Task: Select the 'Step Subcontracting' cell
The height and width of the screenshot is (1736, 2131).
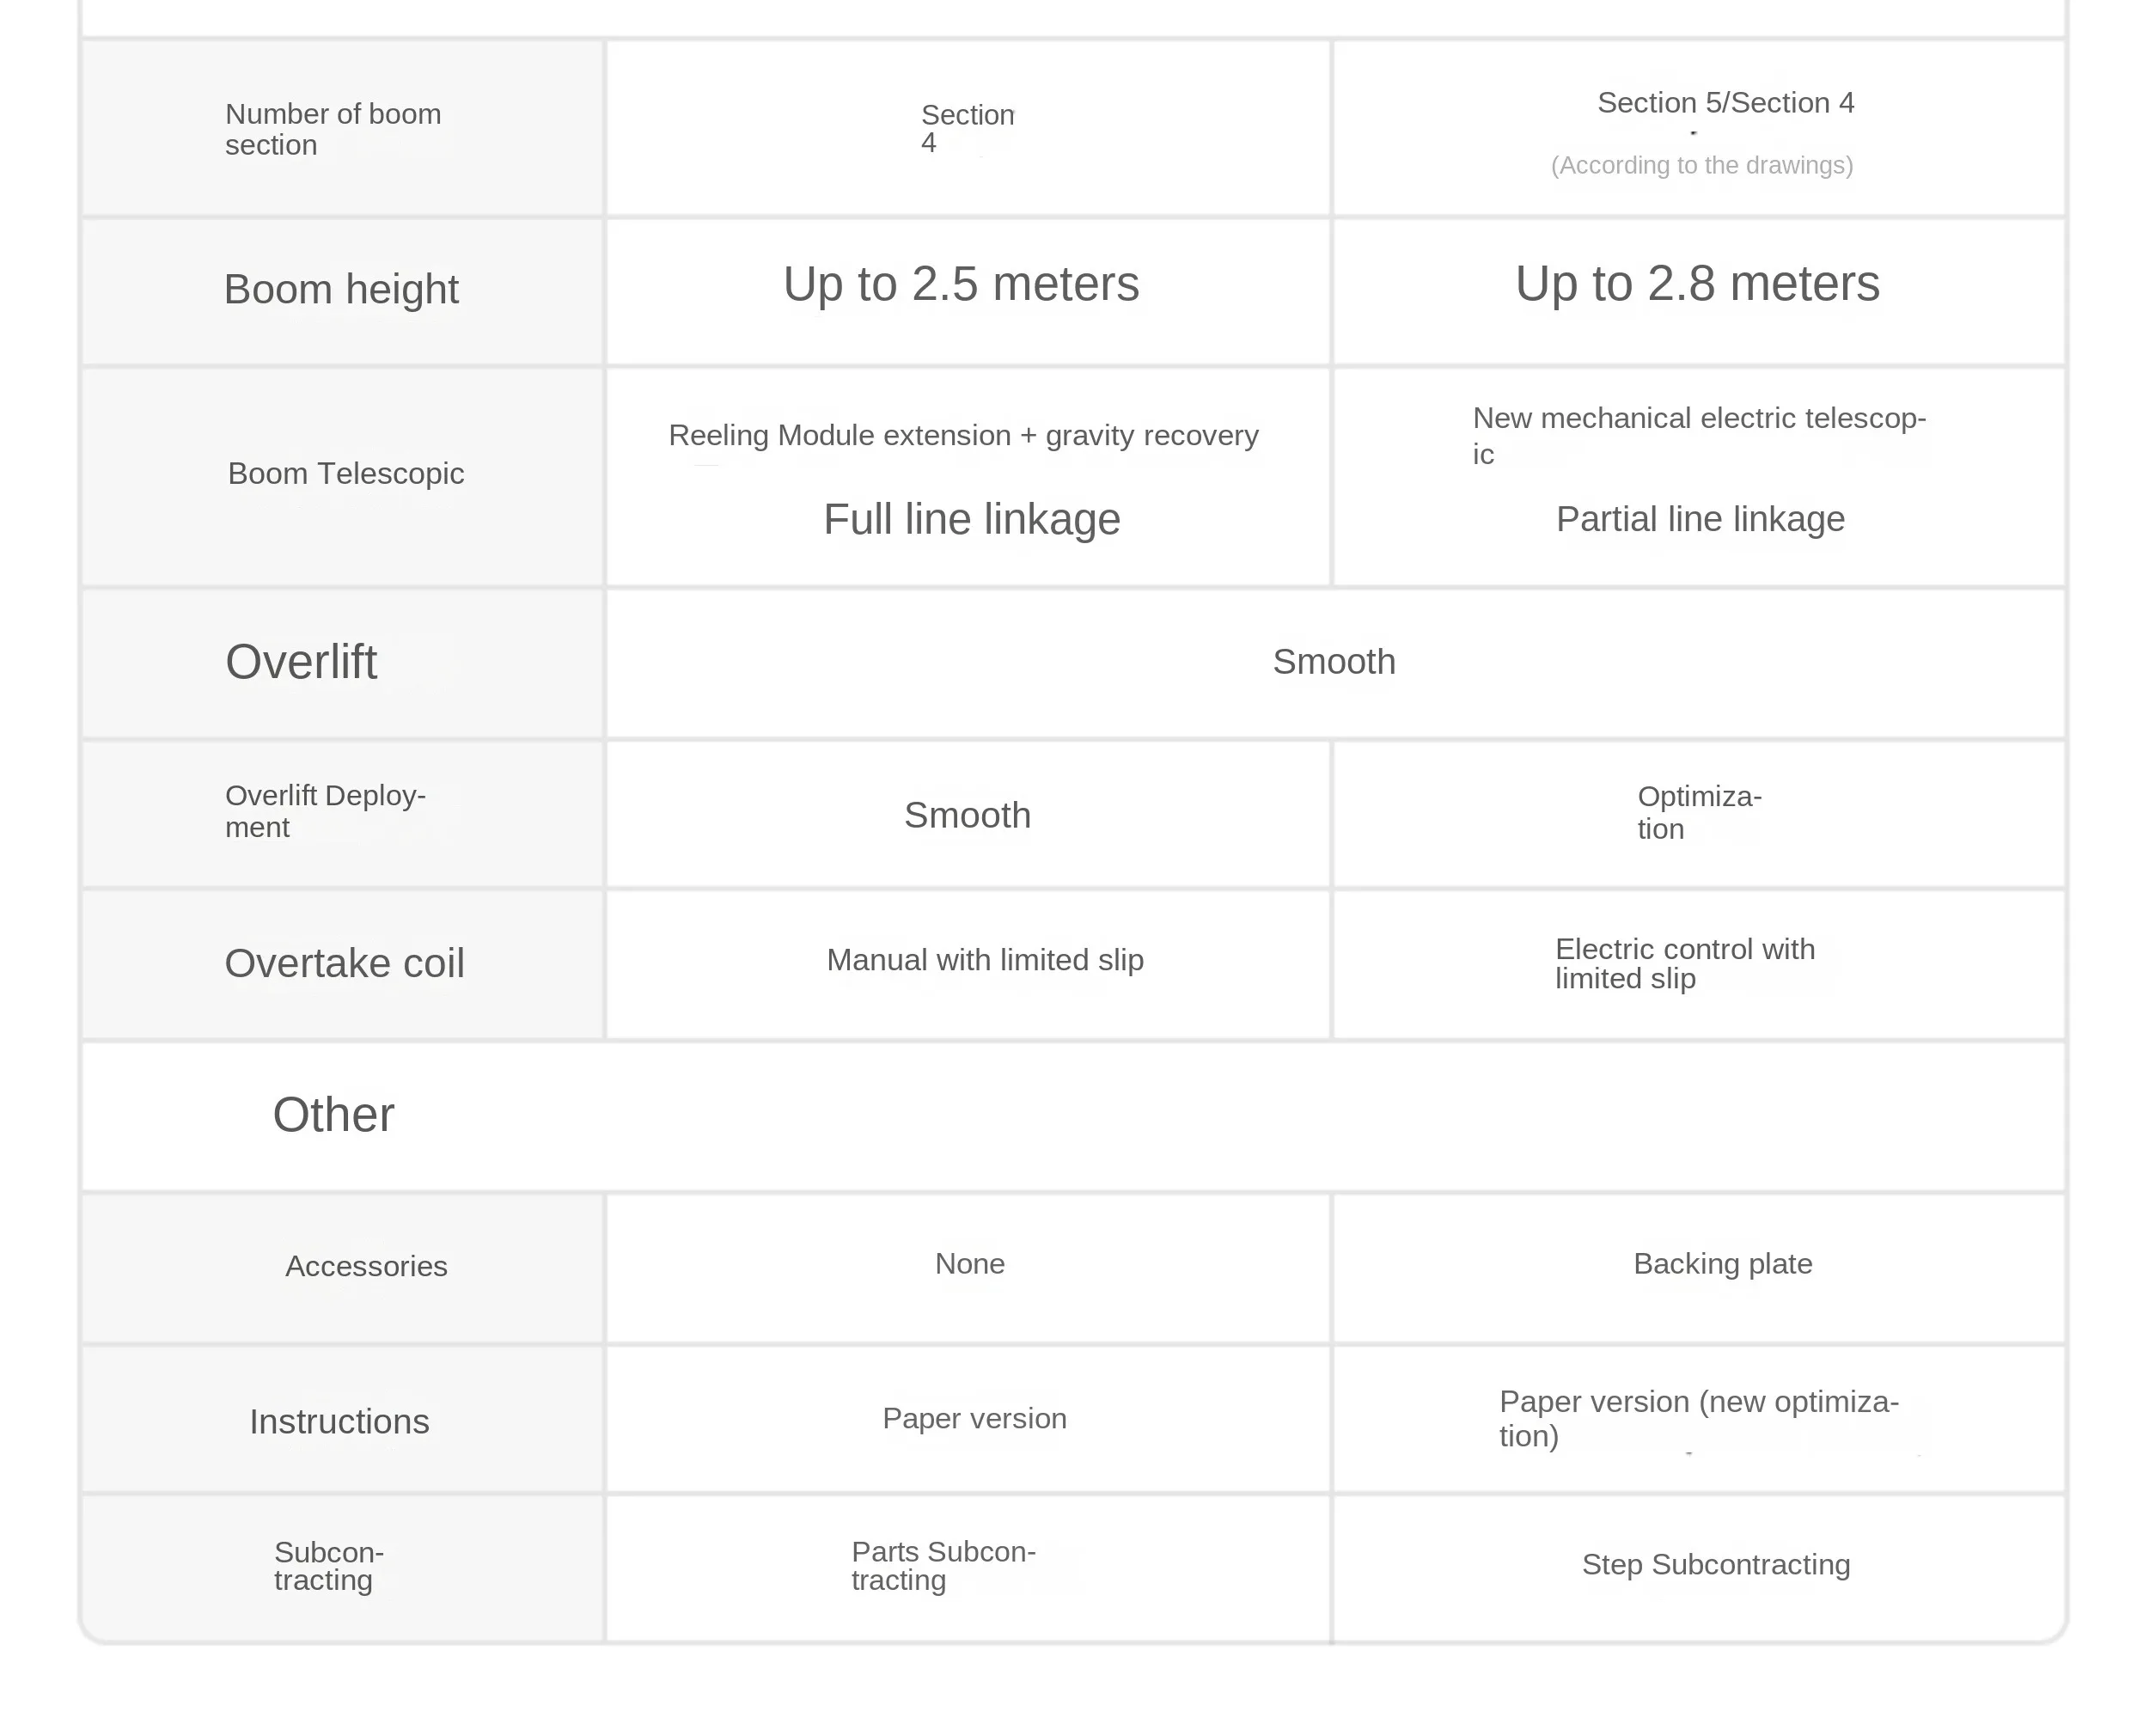Action: pos(1715,1565)
